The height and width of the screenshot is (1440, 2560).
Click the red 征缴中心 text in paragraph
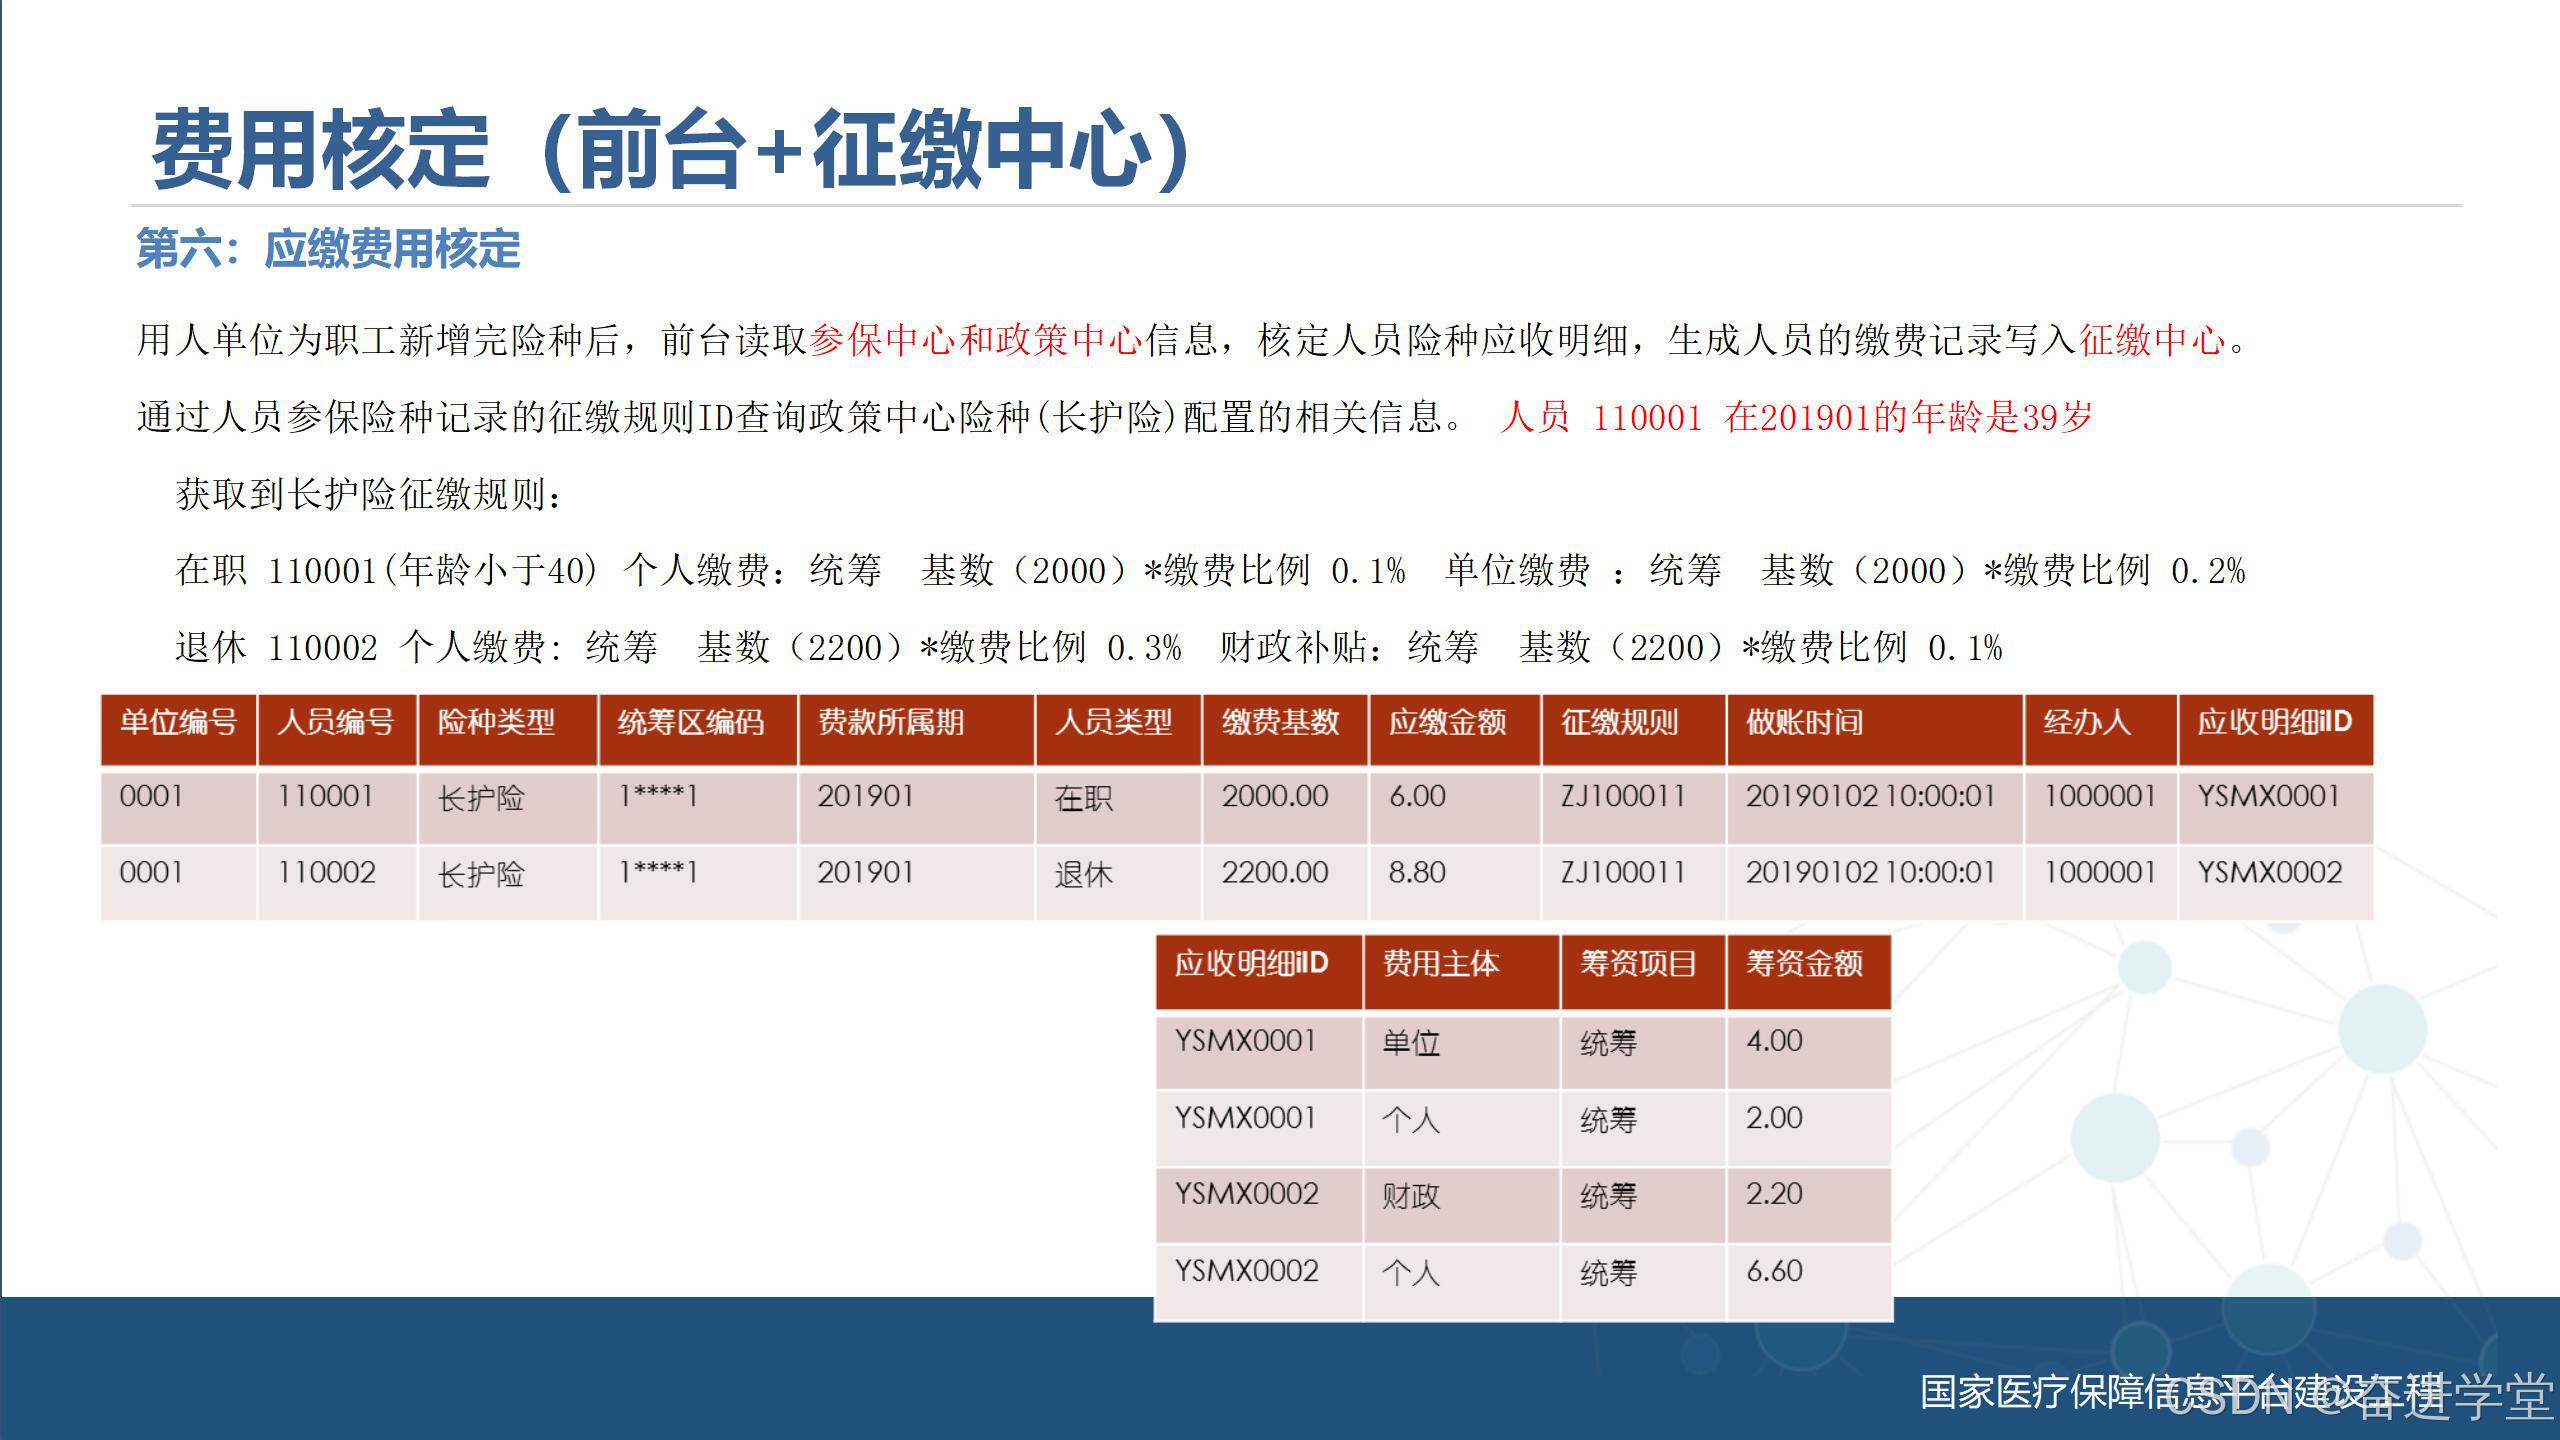[x=2152, y=340]
